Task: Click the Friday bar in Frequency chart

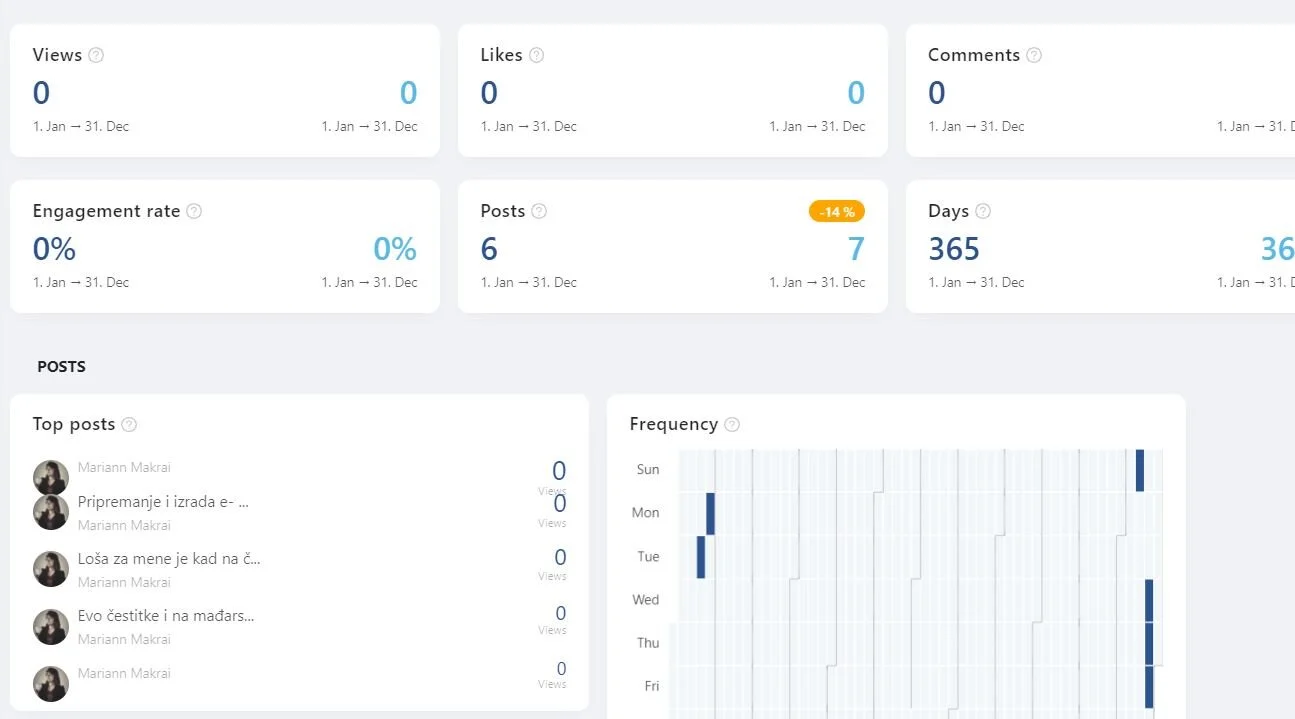Action: click(x=1149, y=687)
